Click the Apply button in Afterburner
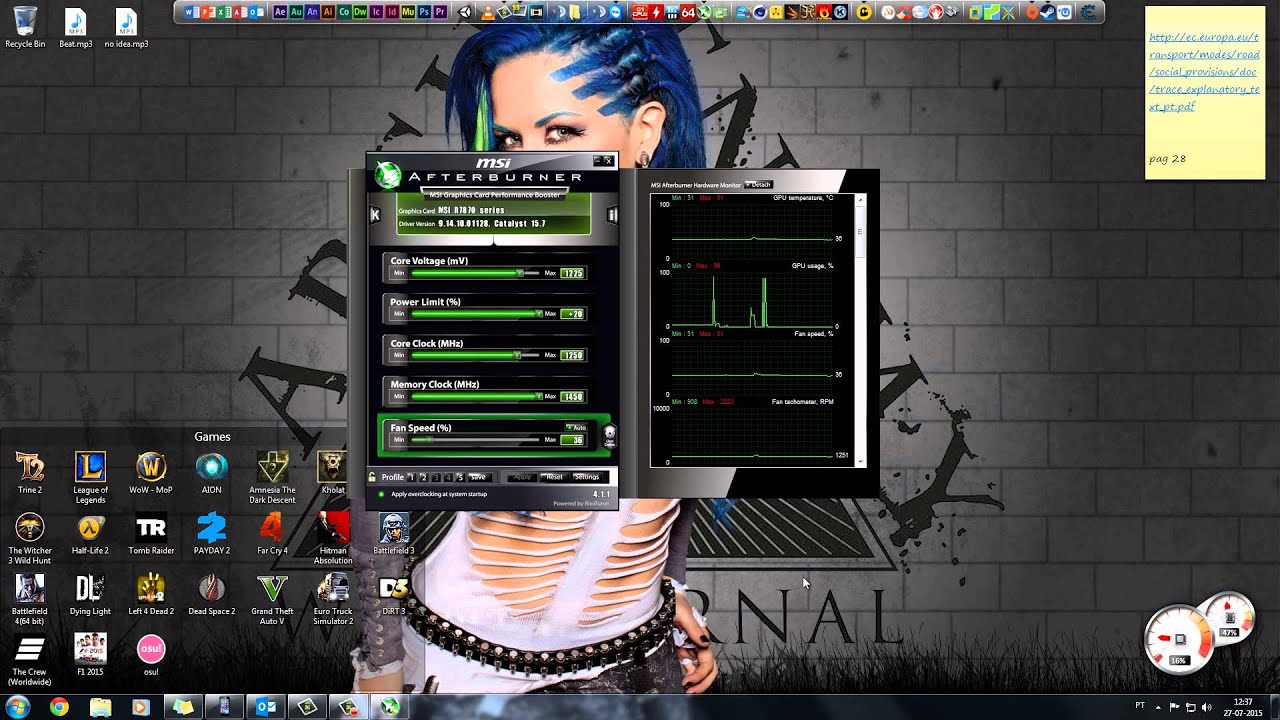1280x720 pixels. (x=522, y=477)
